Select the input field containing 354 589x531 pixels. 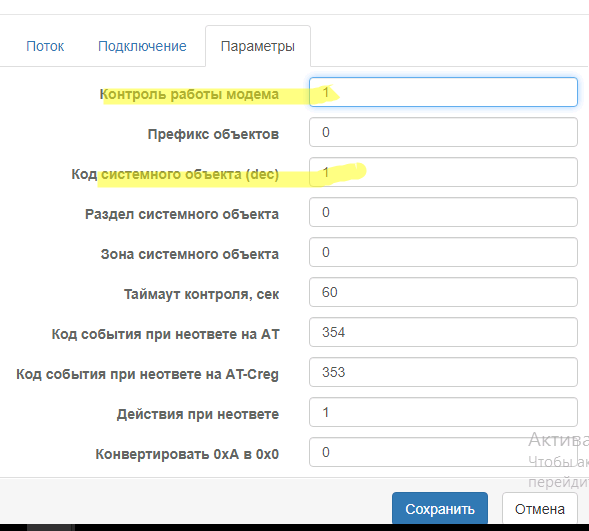point(443,332)
